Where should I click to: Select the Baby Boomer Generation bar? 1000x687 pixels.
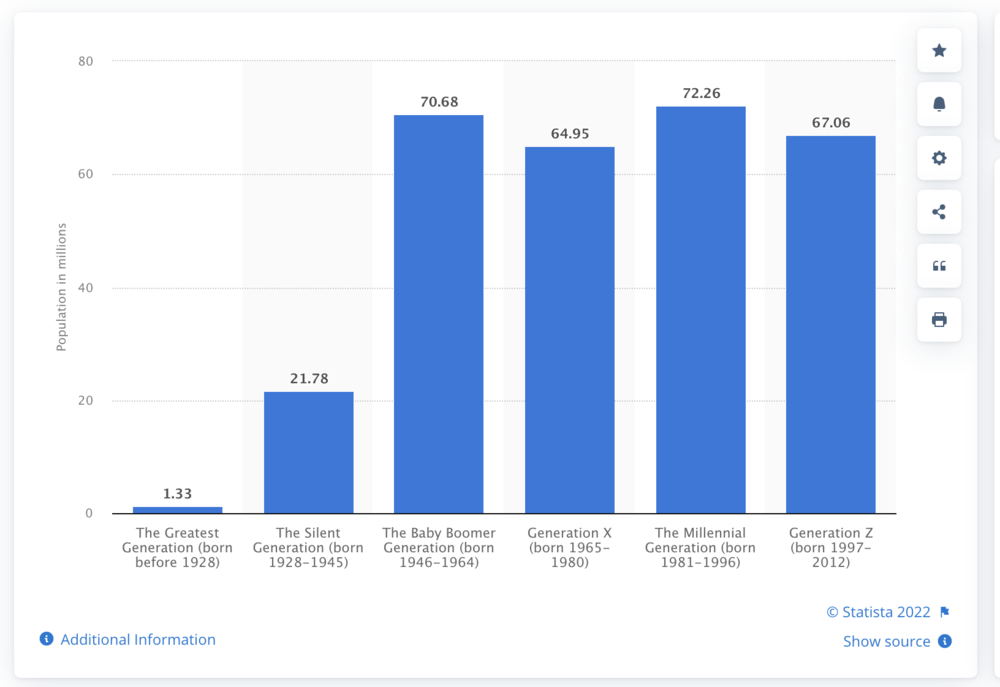click(x=438, y=314)
